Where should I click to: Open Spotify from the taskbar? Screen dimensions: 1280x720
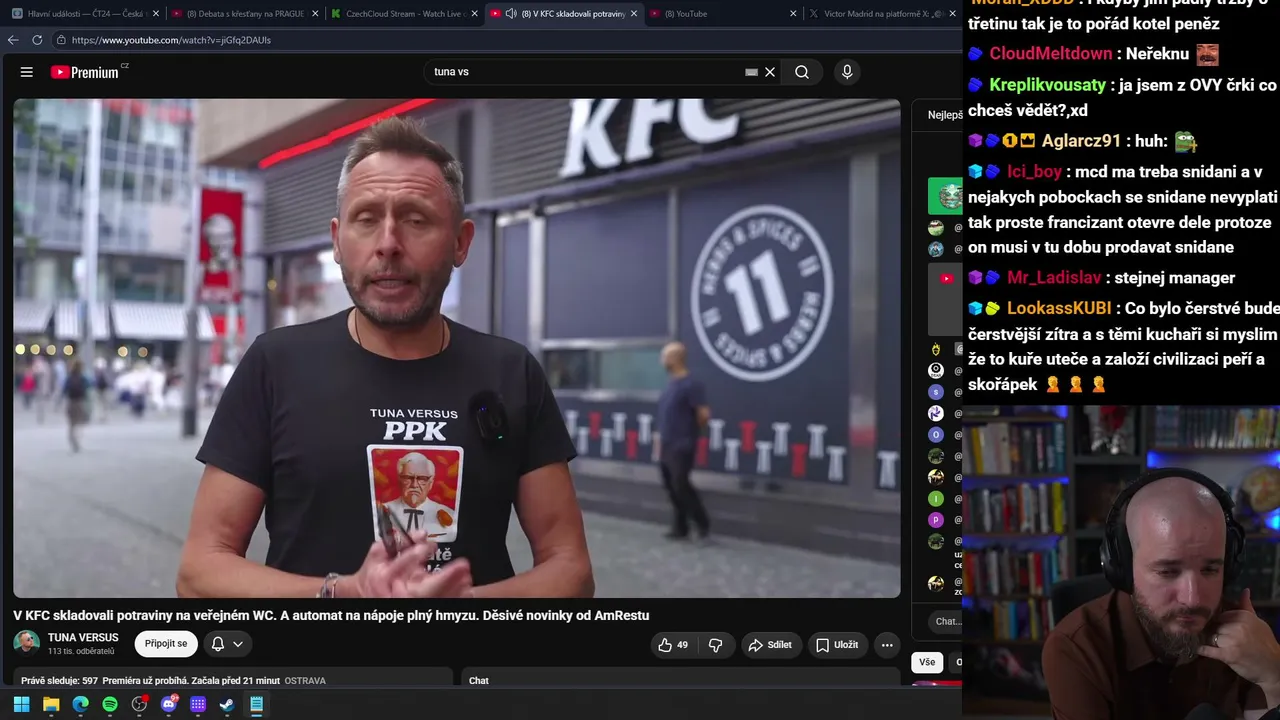pos(110,704)
